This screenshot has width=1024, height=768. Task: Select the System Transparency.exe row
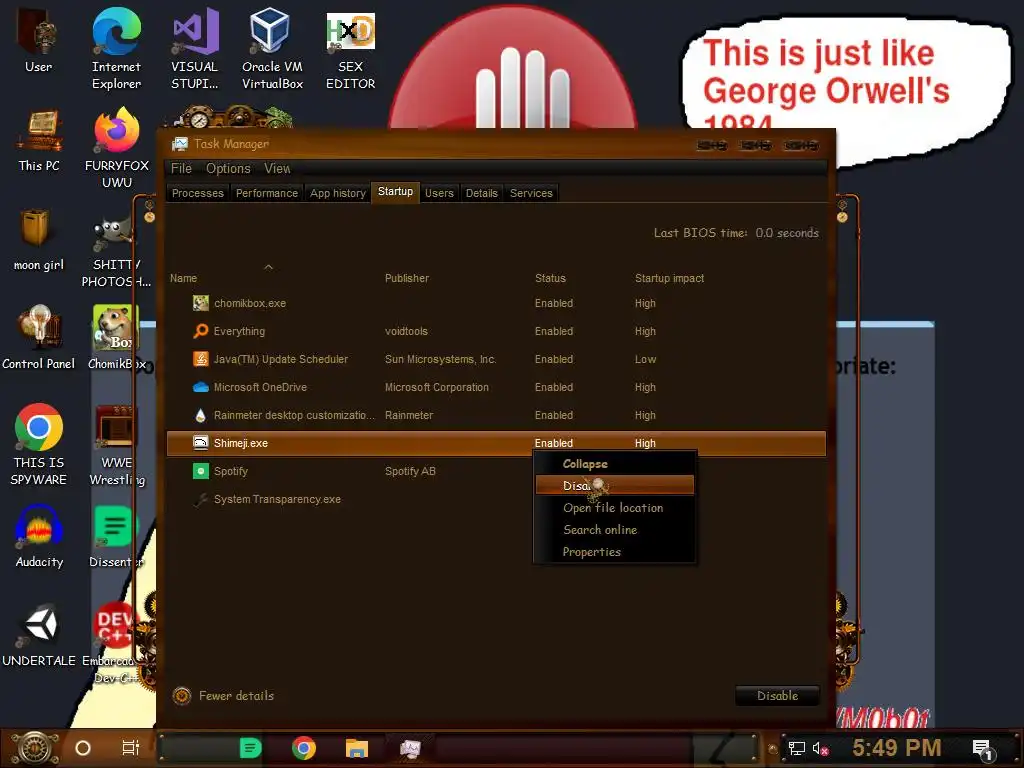(496, 499)
